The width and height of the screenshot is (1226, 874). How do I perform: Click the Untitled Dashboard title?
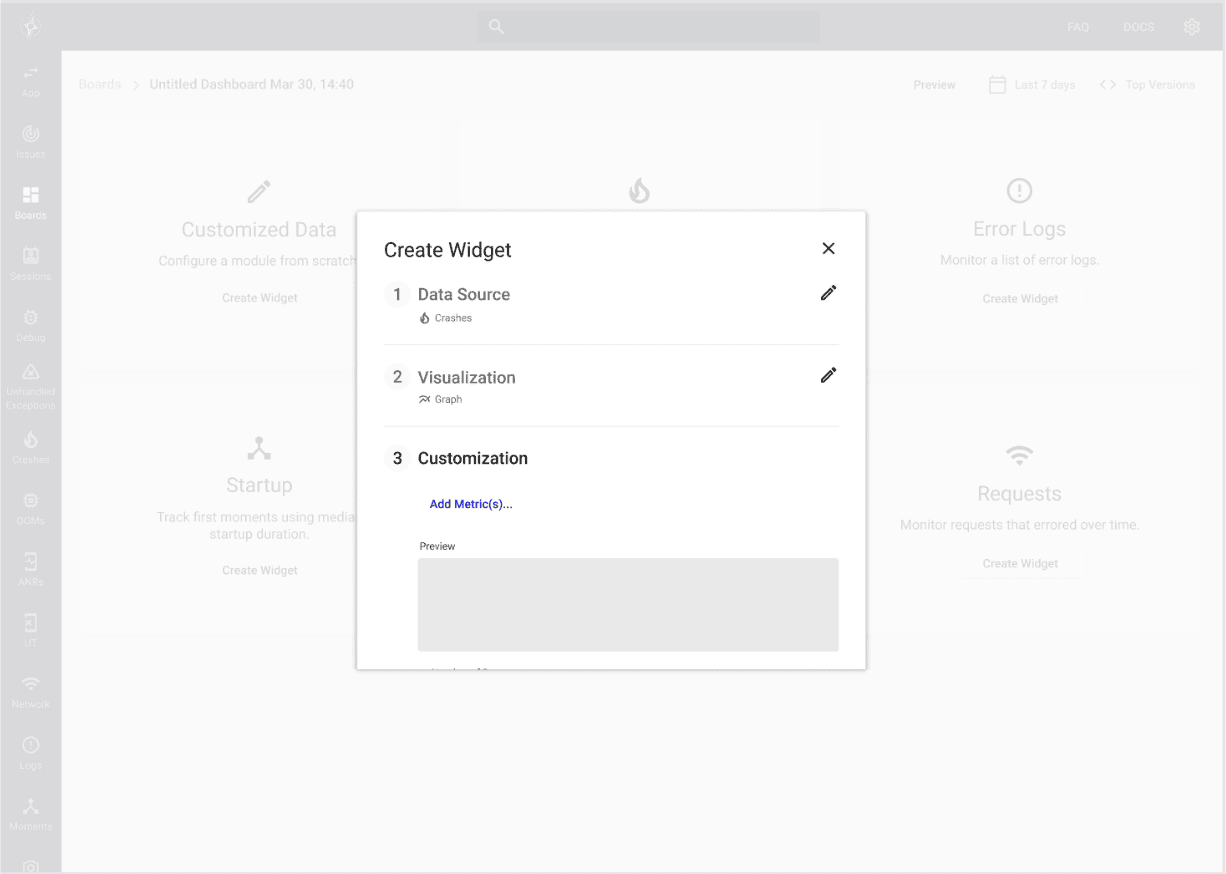pos(252,84)
